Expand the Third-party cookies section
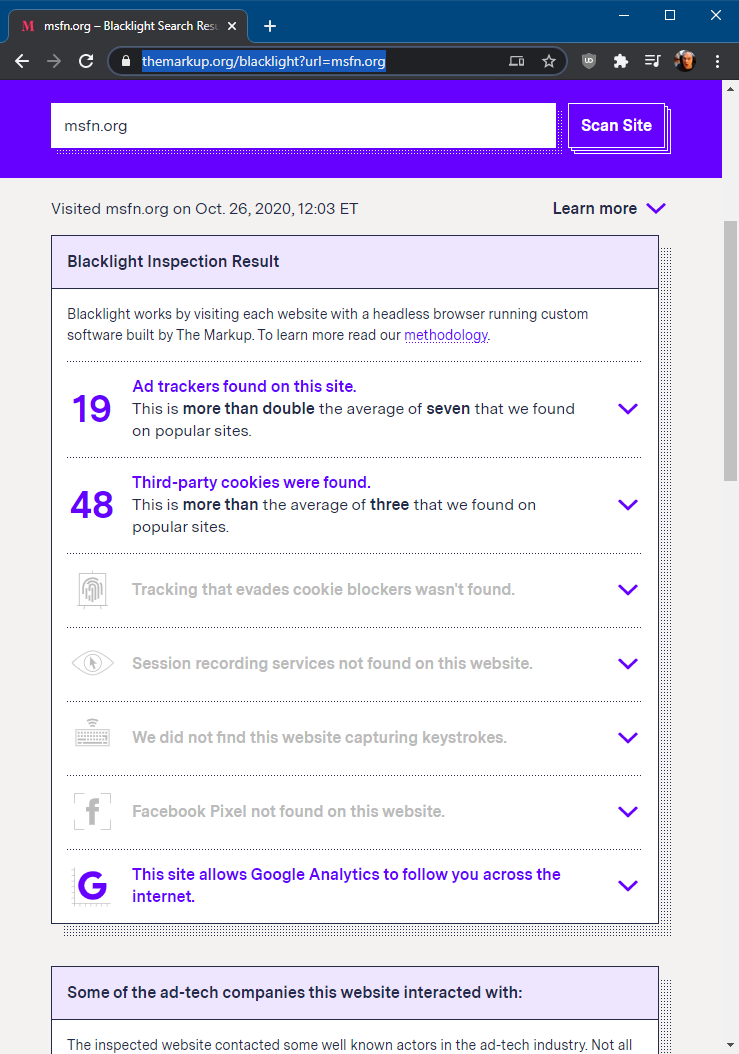The height and width of the screenshot is (1054, 739). 628,505
